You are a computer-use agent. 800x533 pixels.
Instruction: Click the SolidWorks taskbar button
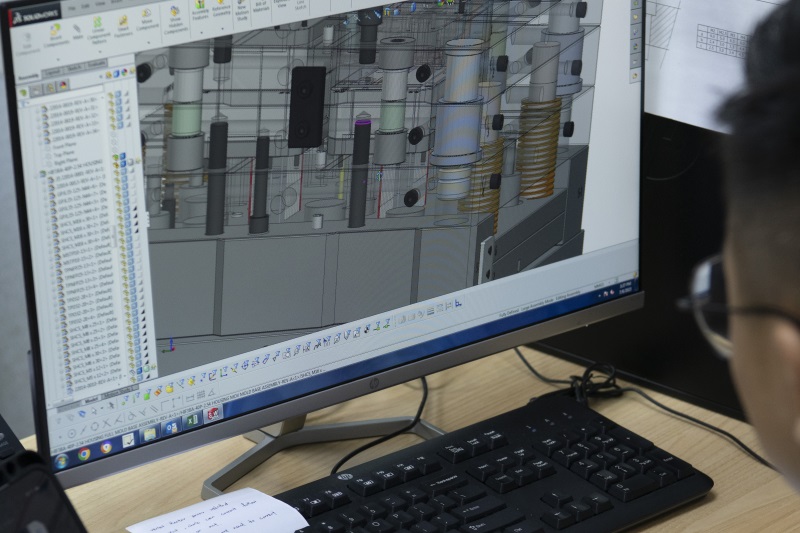pyautogui.click(x=213, y=416)
